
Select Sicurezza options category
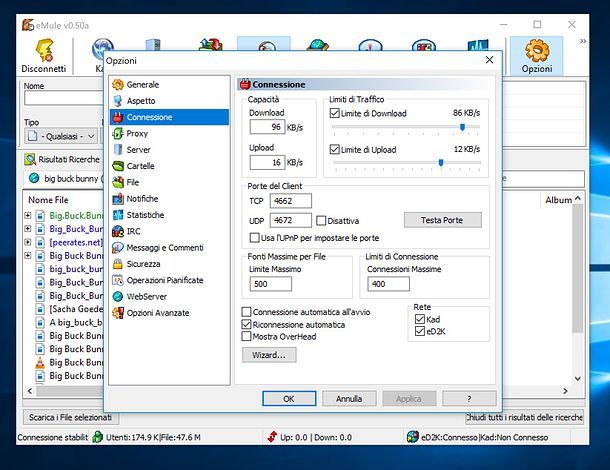point(145,264)
